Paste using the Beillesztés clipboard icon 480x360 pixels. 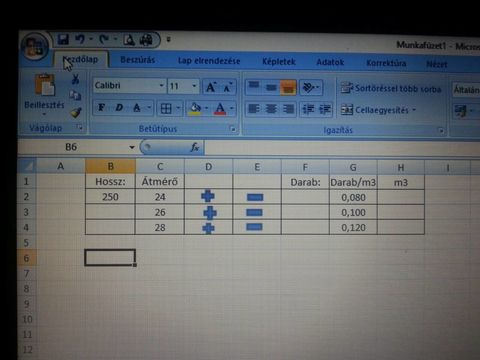45,85
